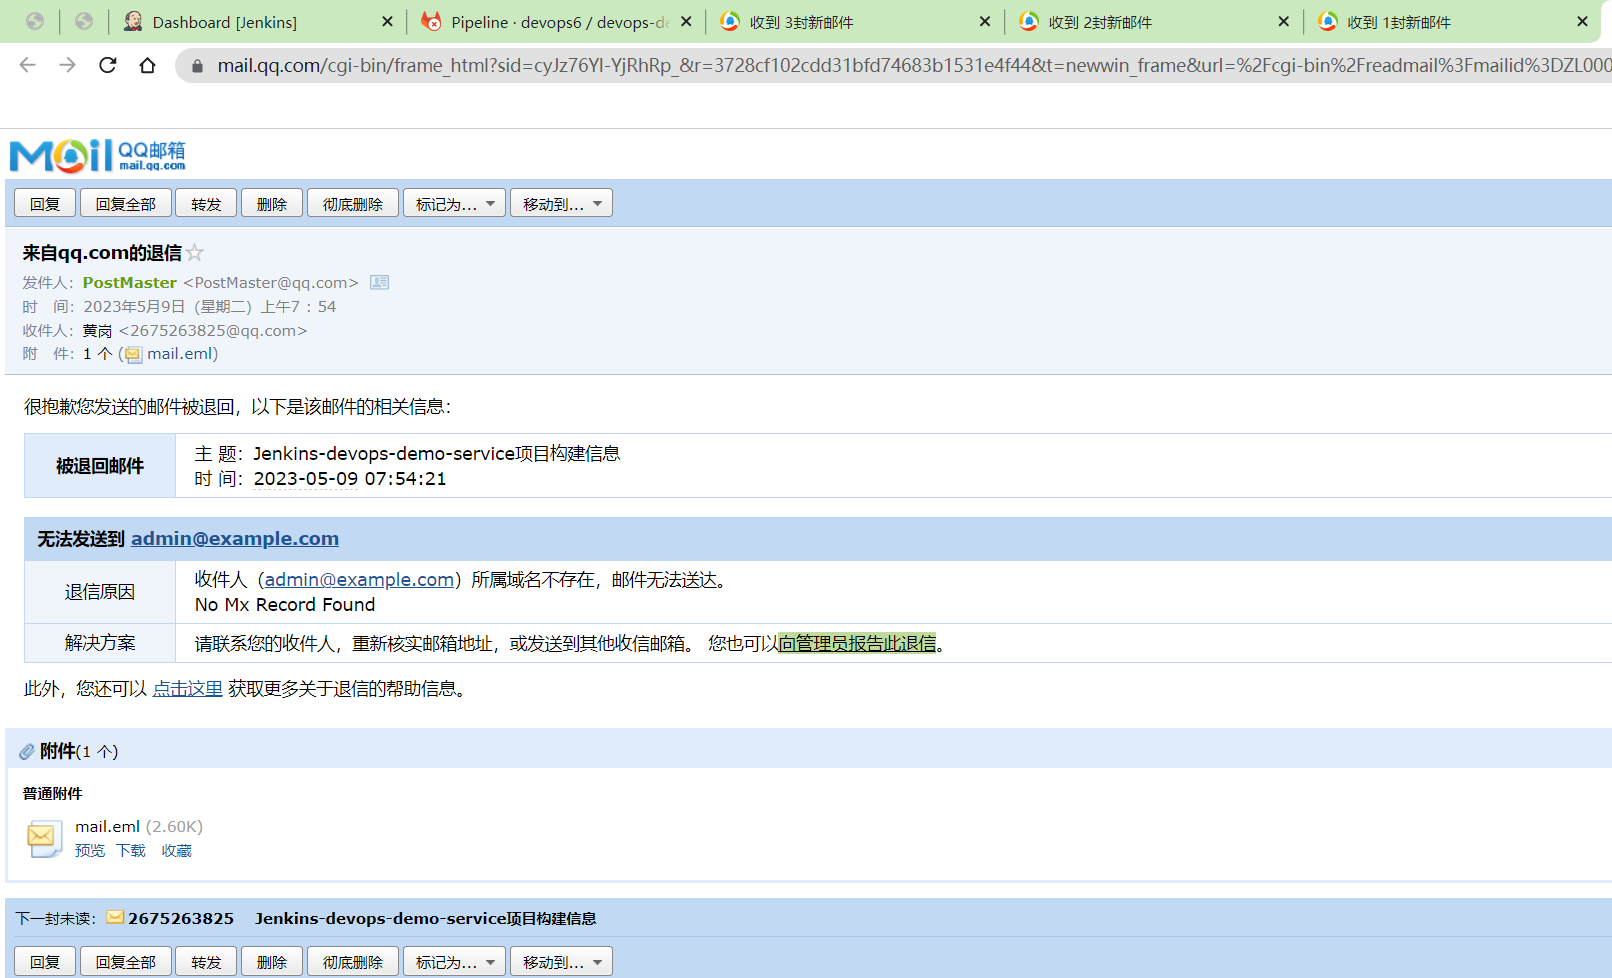
Task: Click the recipient name 黄岗
Action: (97, 330)
